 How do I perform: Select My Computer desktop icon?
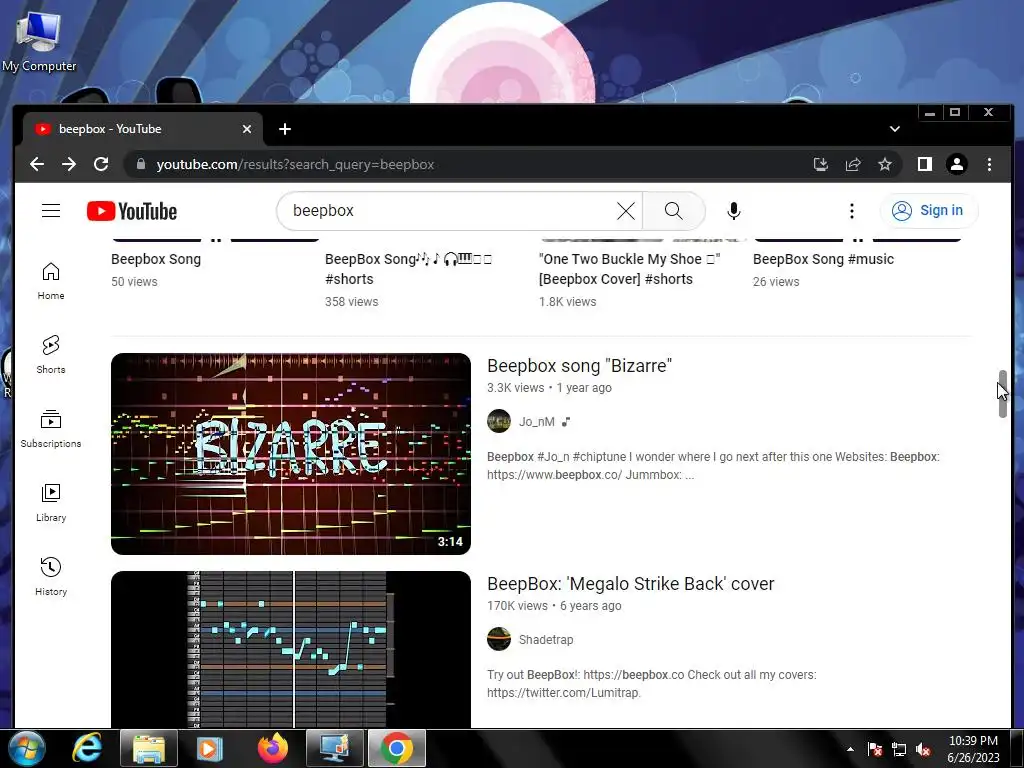39,42
